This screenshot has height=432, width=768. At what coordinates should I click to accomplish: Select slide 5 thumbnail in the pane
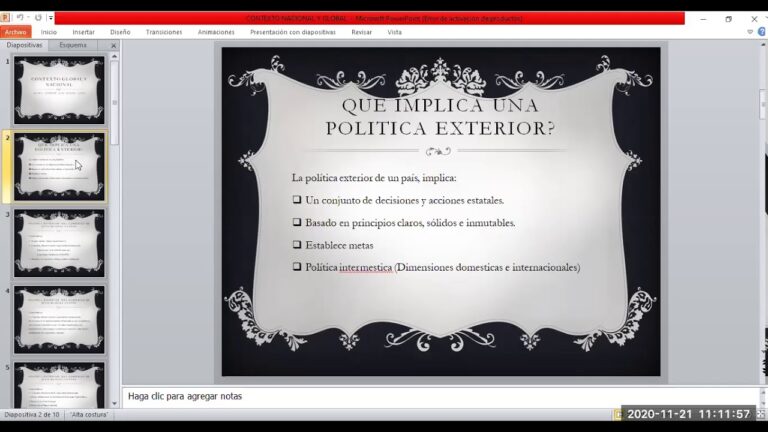pos(59,385)
